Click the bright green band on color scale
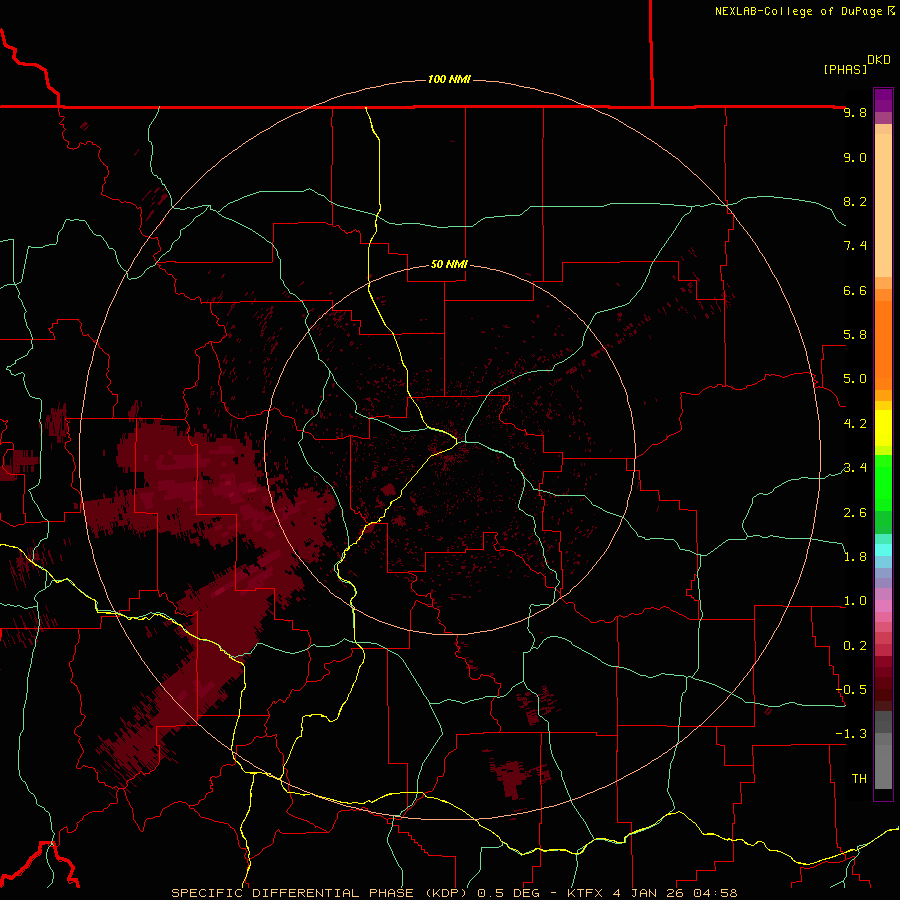 (x=883, y=482)
